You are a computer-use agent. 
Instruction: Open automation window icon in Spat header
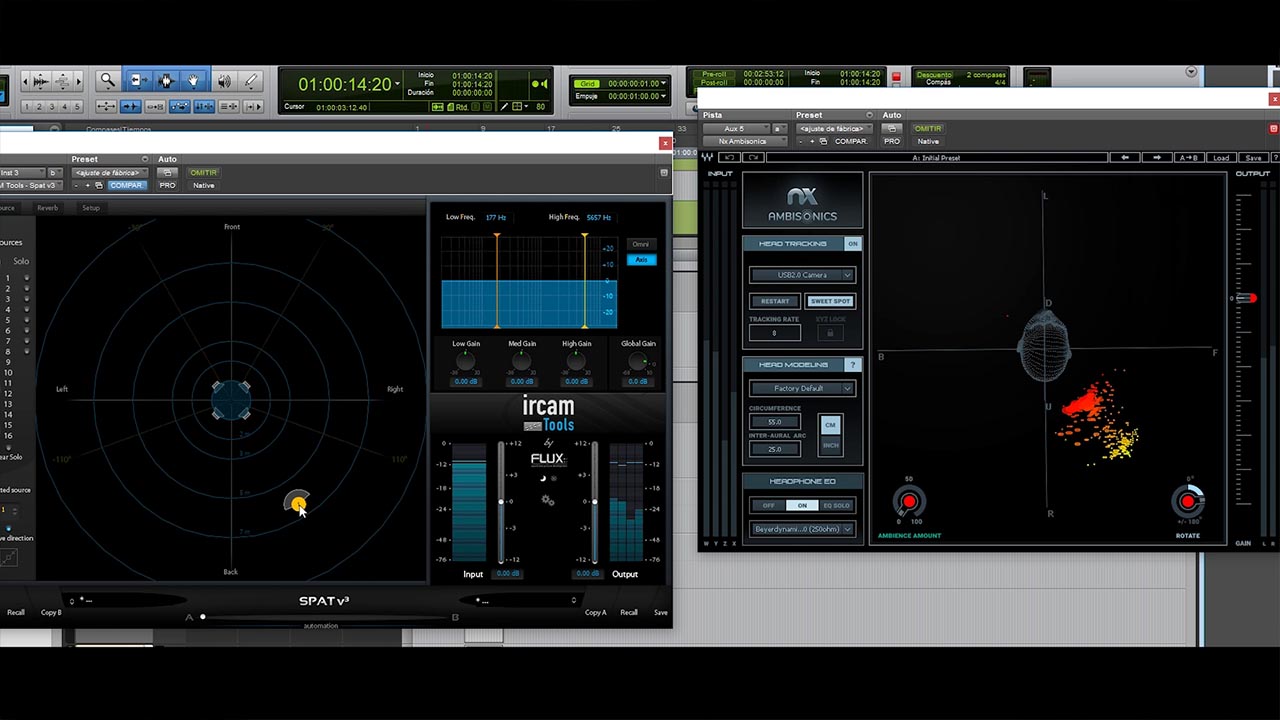pyautogui.click(x=167, y=173)
